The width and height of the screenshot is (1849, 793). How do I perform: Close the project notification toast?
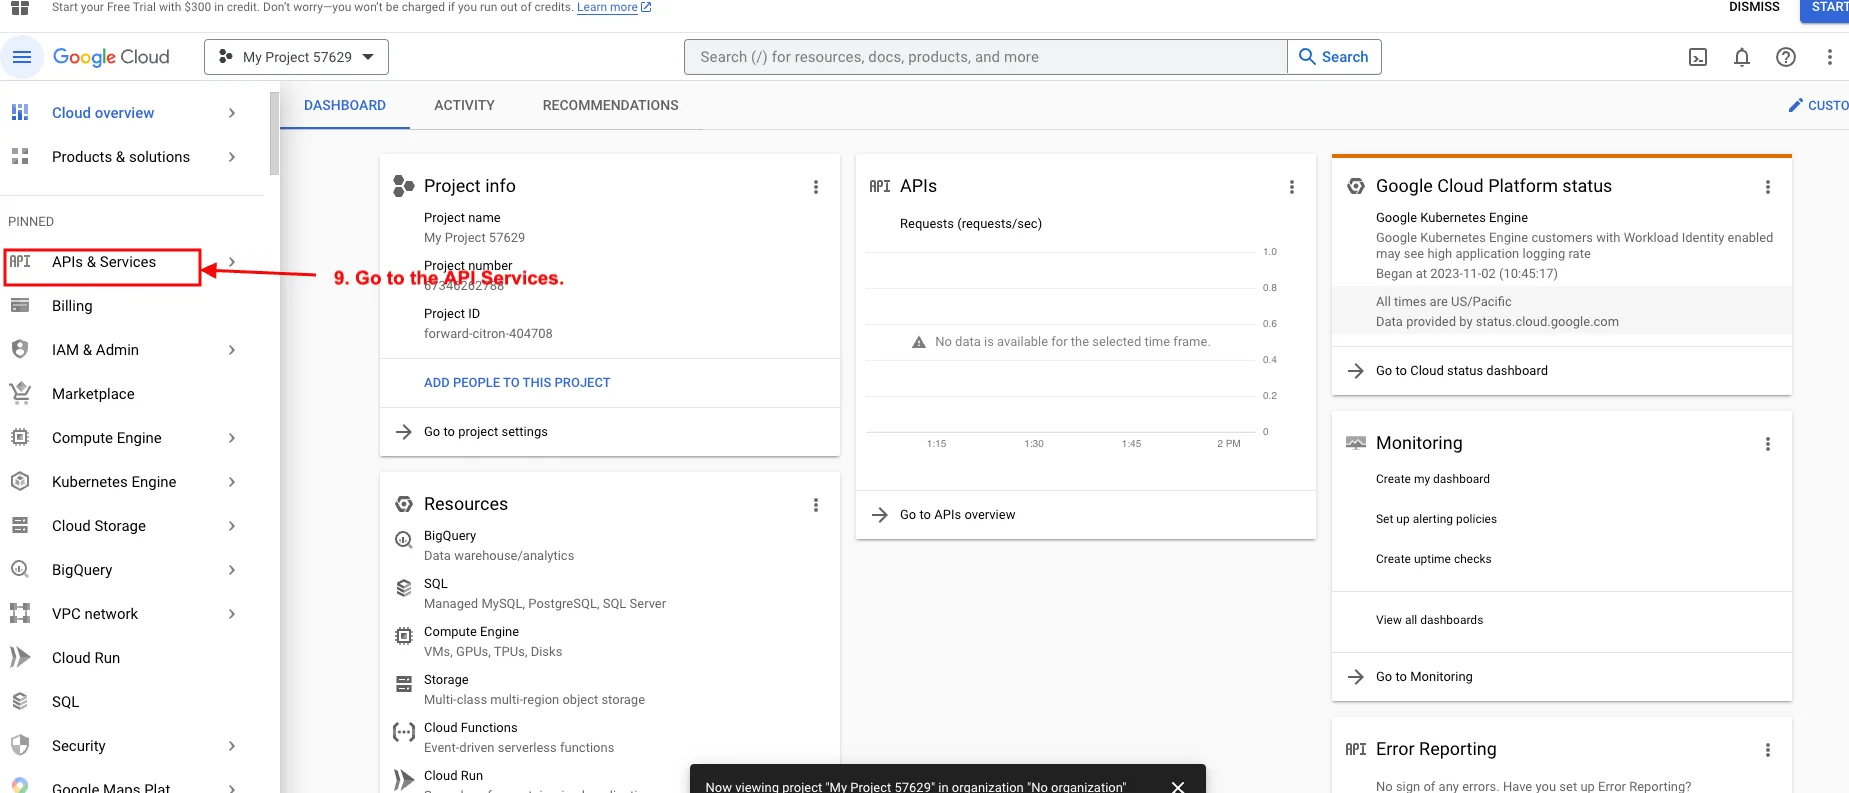point(1178,786)
